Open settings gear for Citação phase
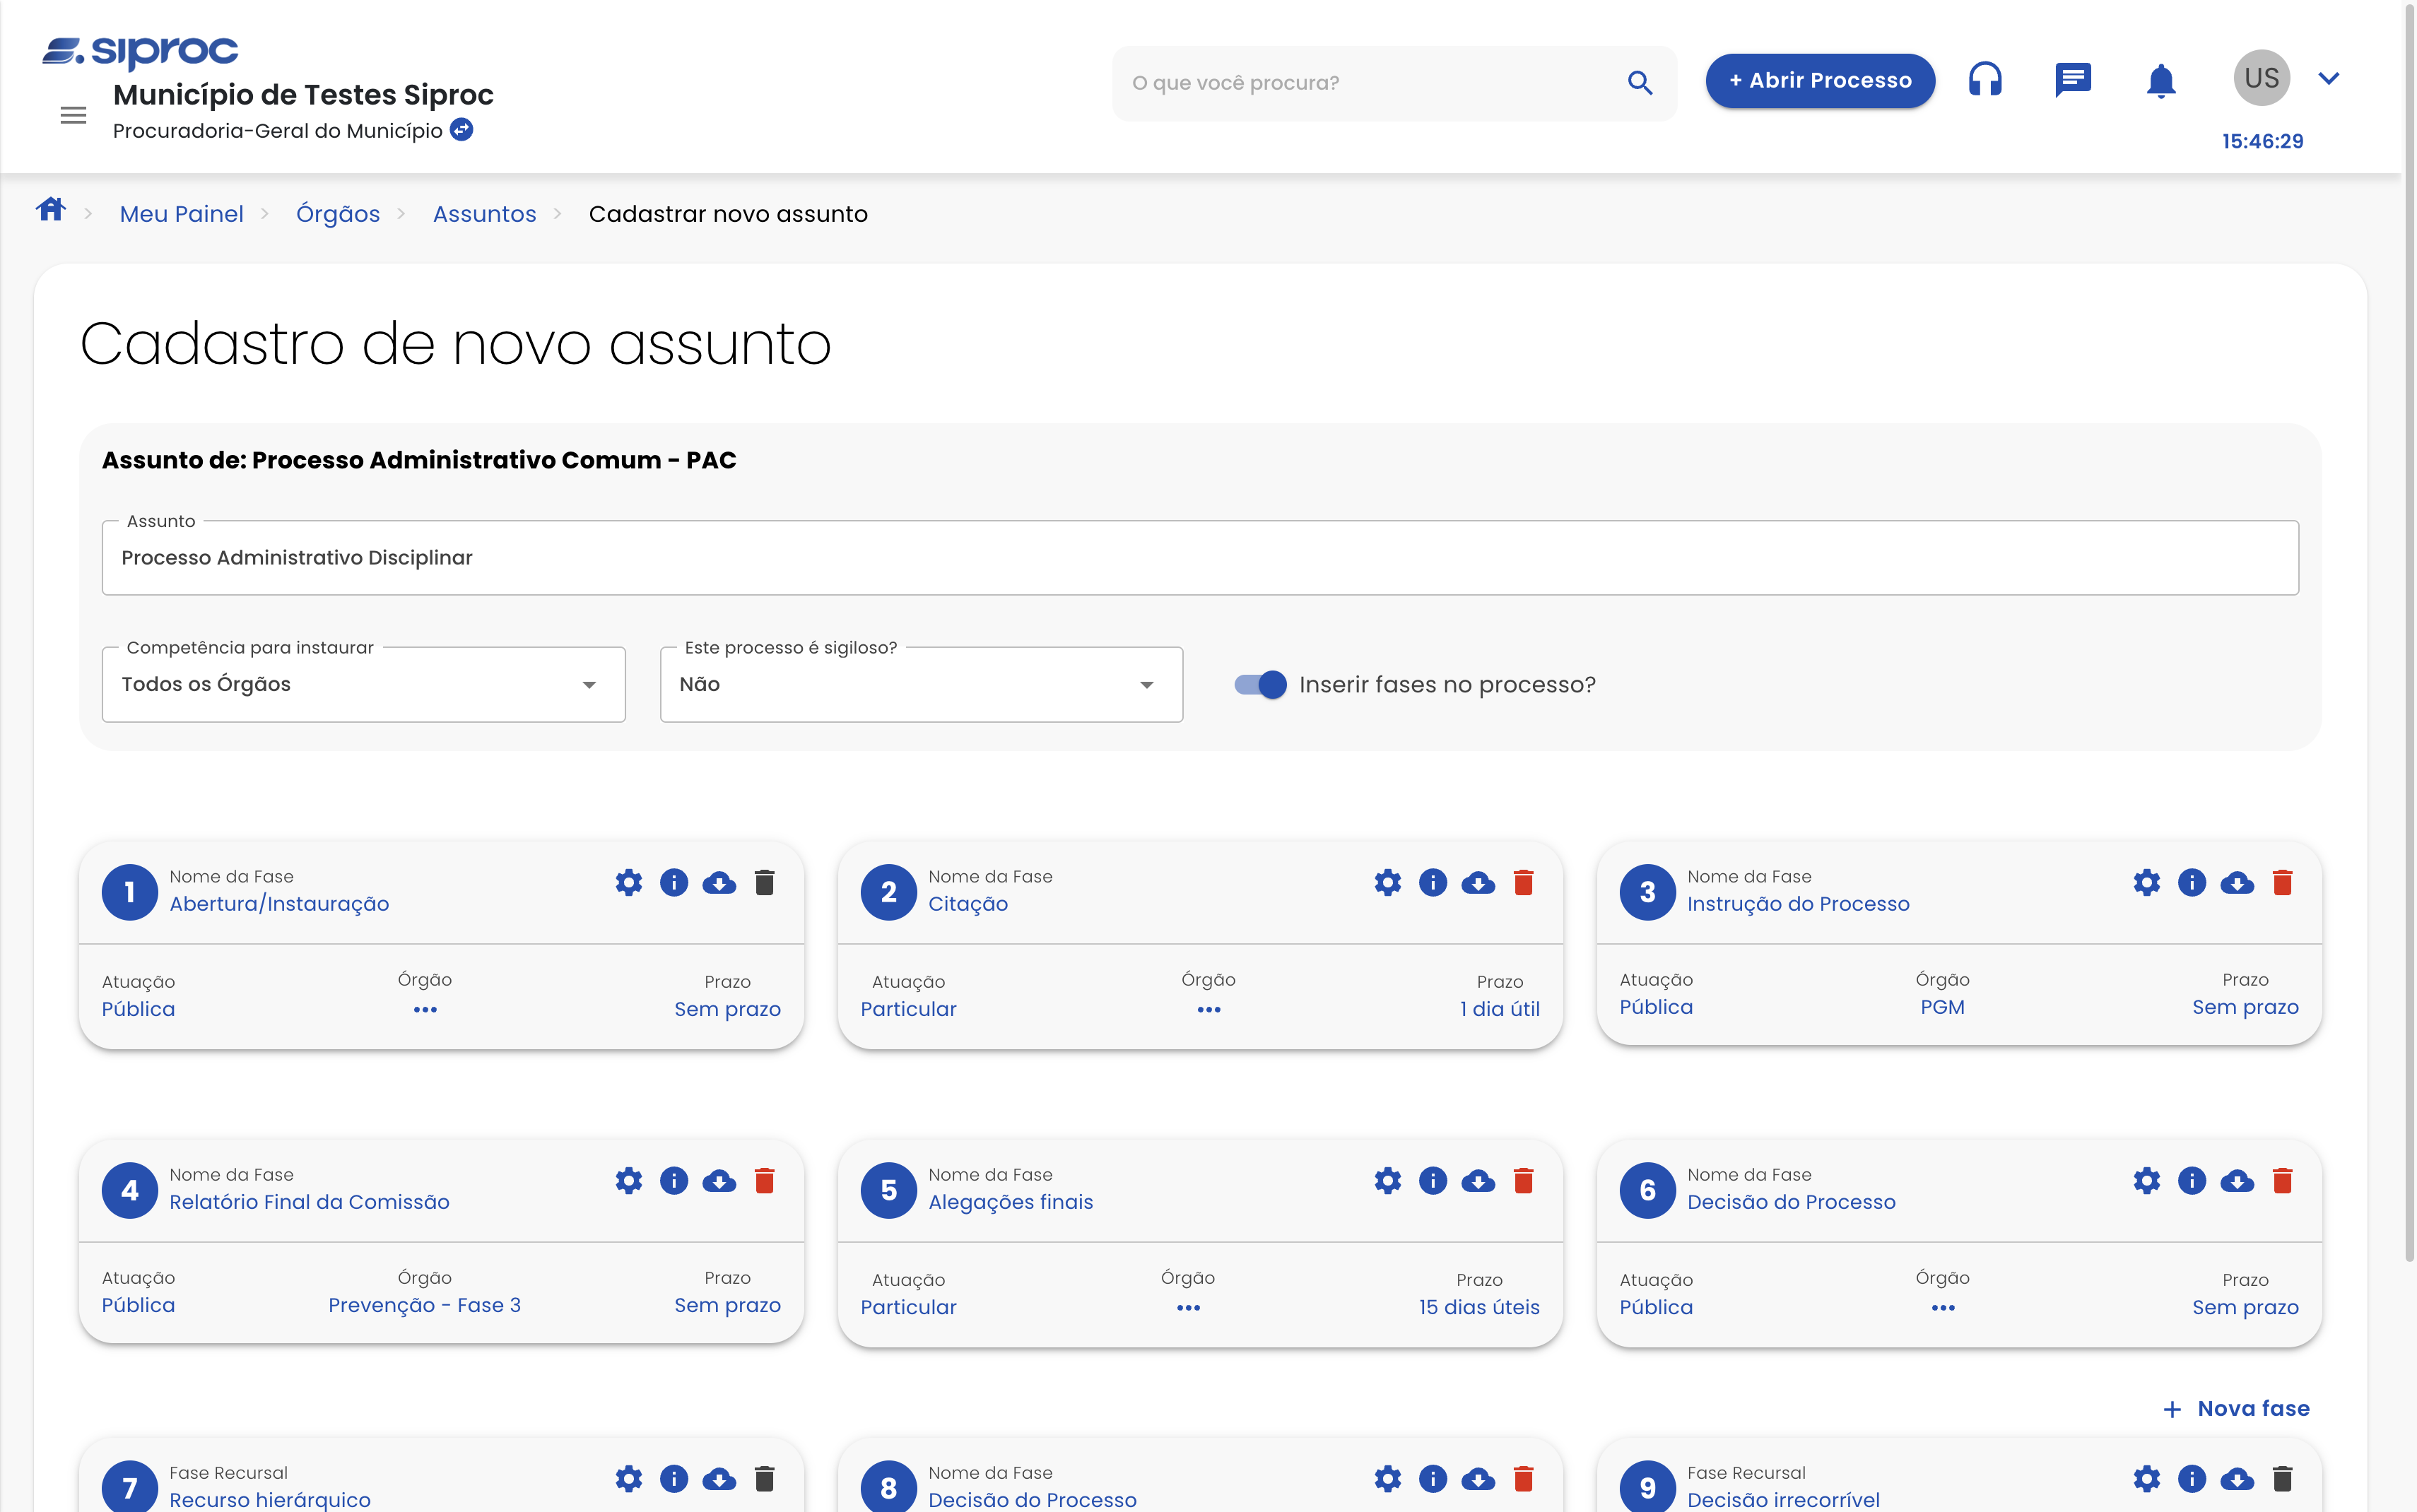This screenshot has height=1512, width=2417. click(x=1387, y=882)
